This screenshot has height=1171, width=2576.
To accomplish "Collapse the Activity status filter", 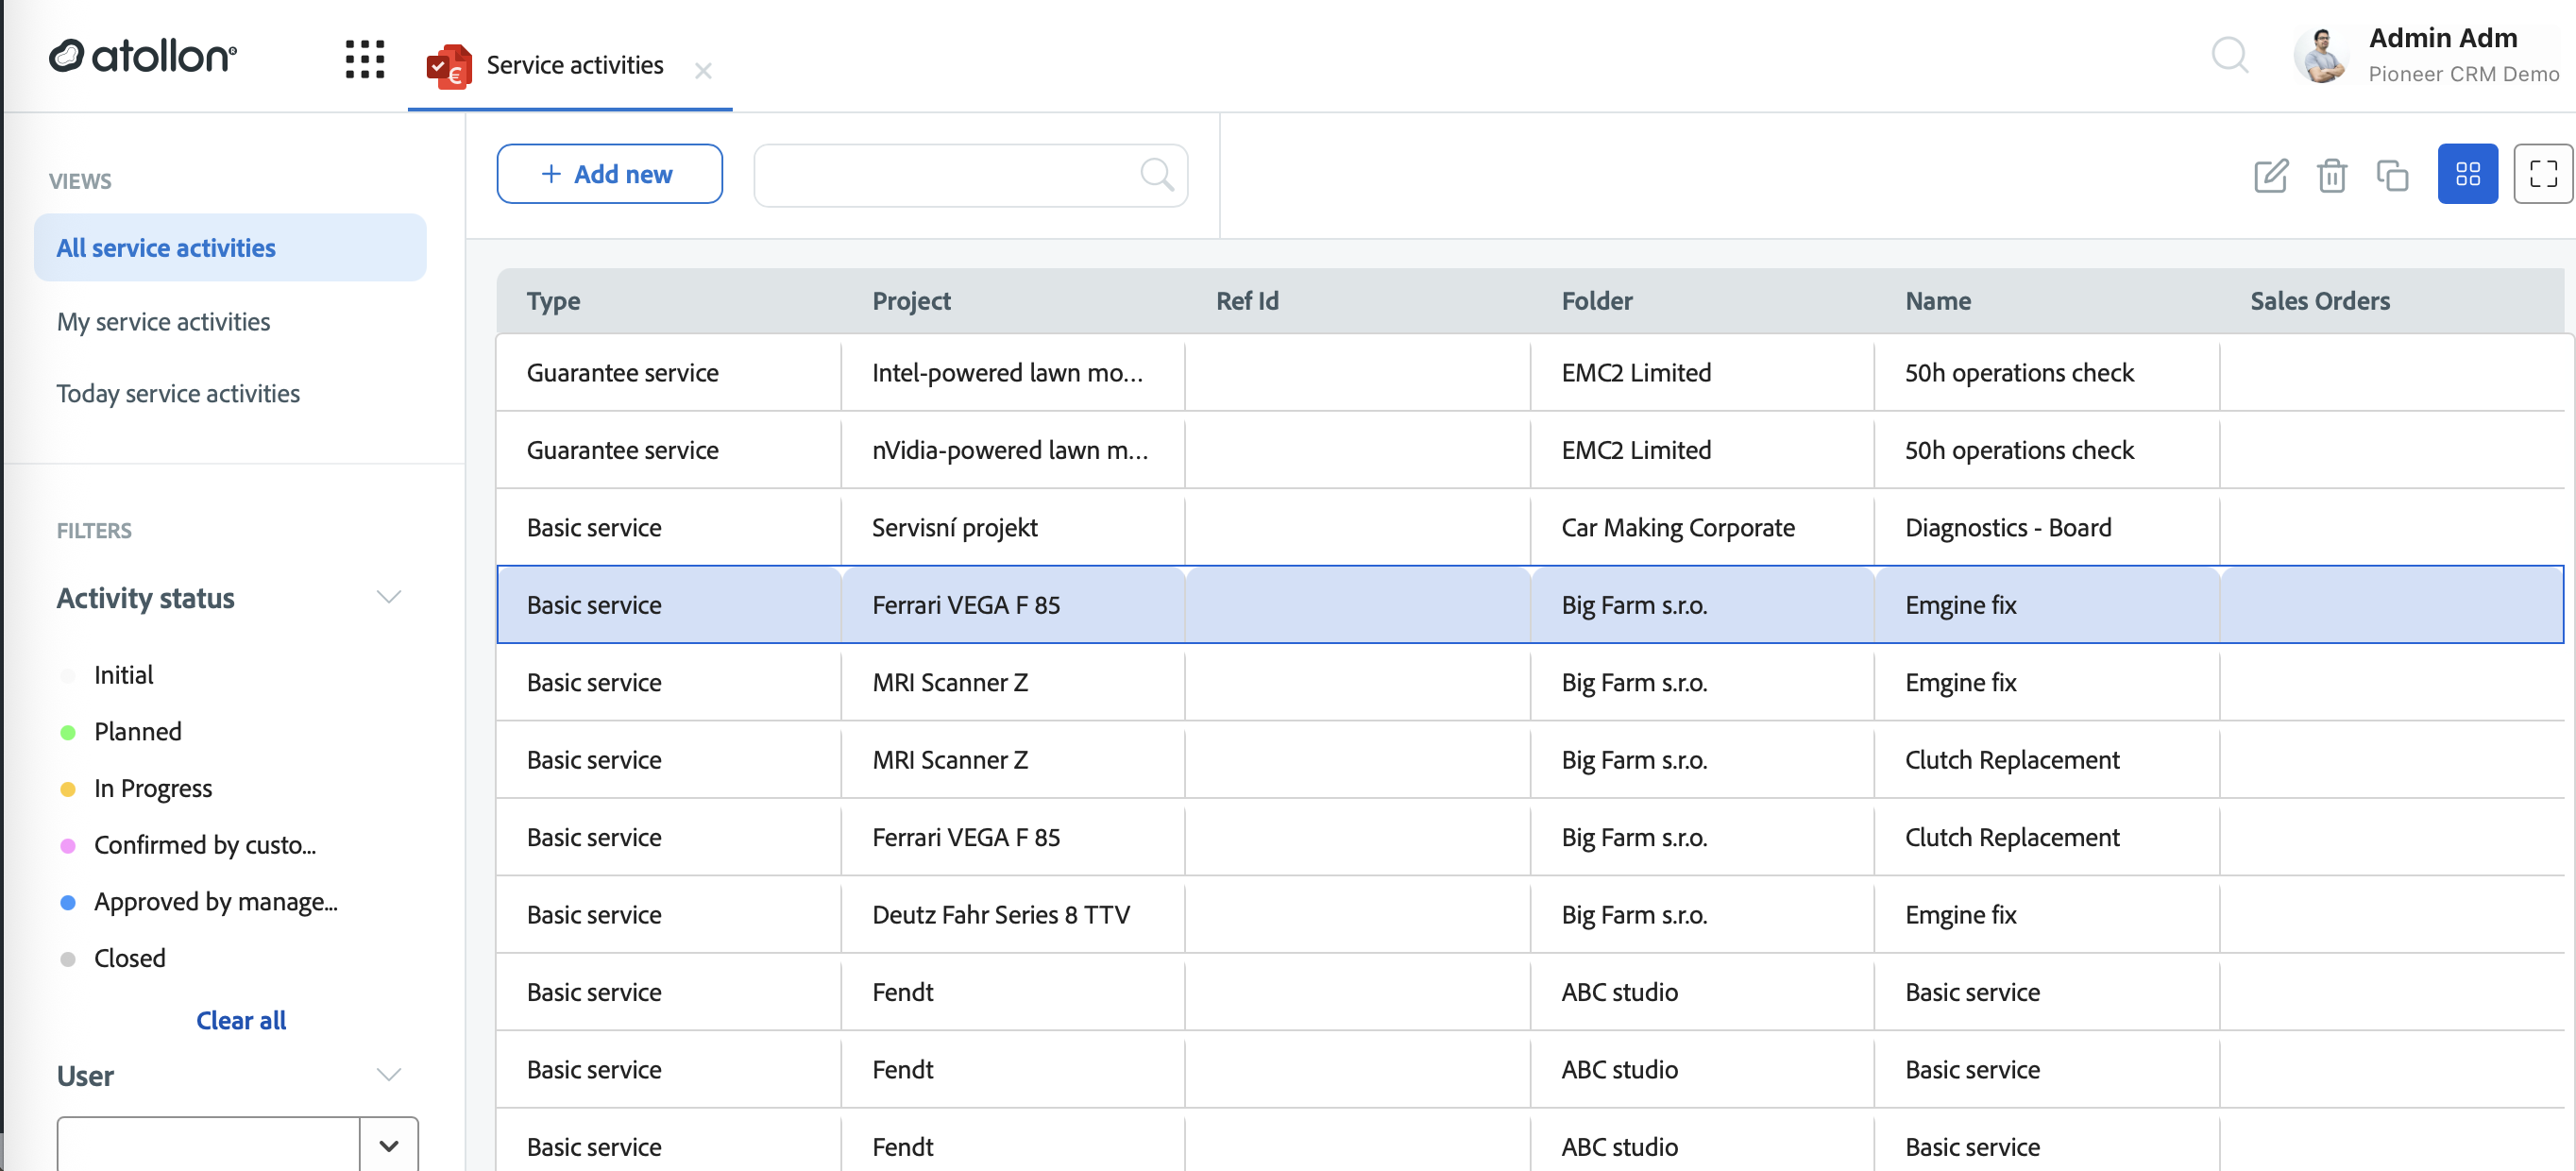I will pos(388,597).
